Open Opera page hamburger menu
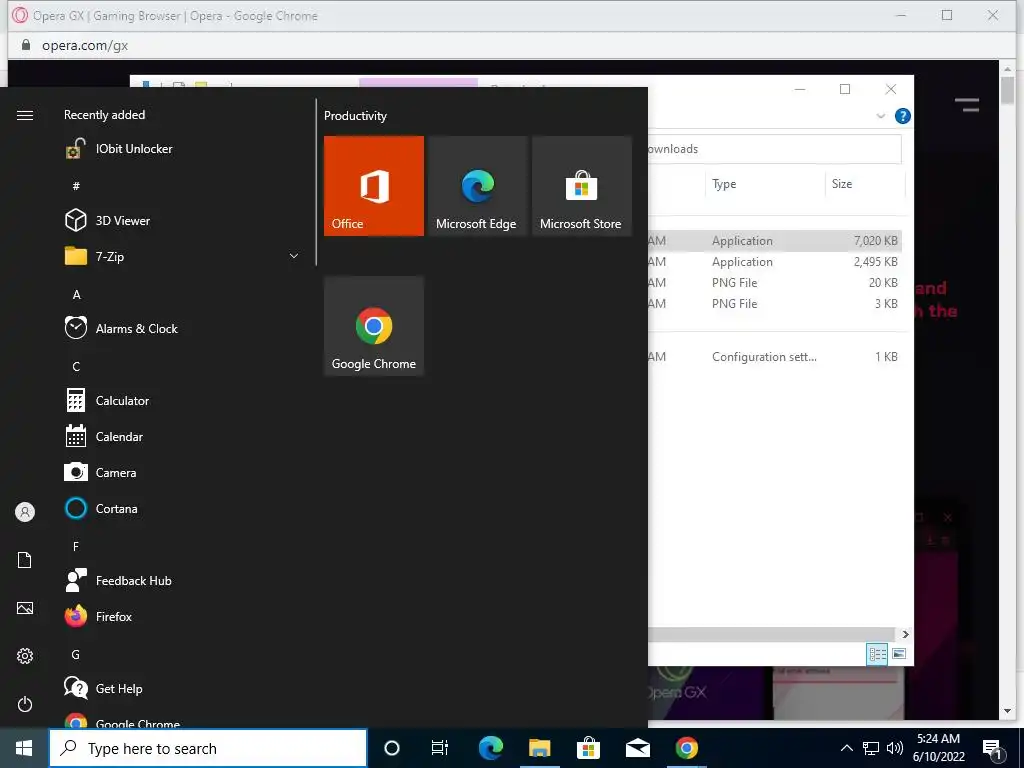This screenshot has height=768, width=1024. [967, 104]
